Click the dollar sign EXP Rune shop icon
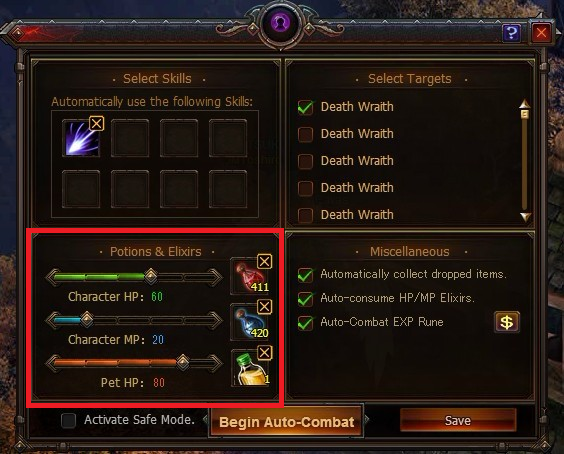Viewport: 564px width, 454px height. click(506, 322)
